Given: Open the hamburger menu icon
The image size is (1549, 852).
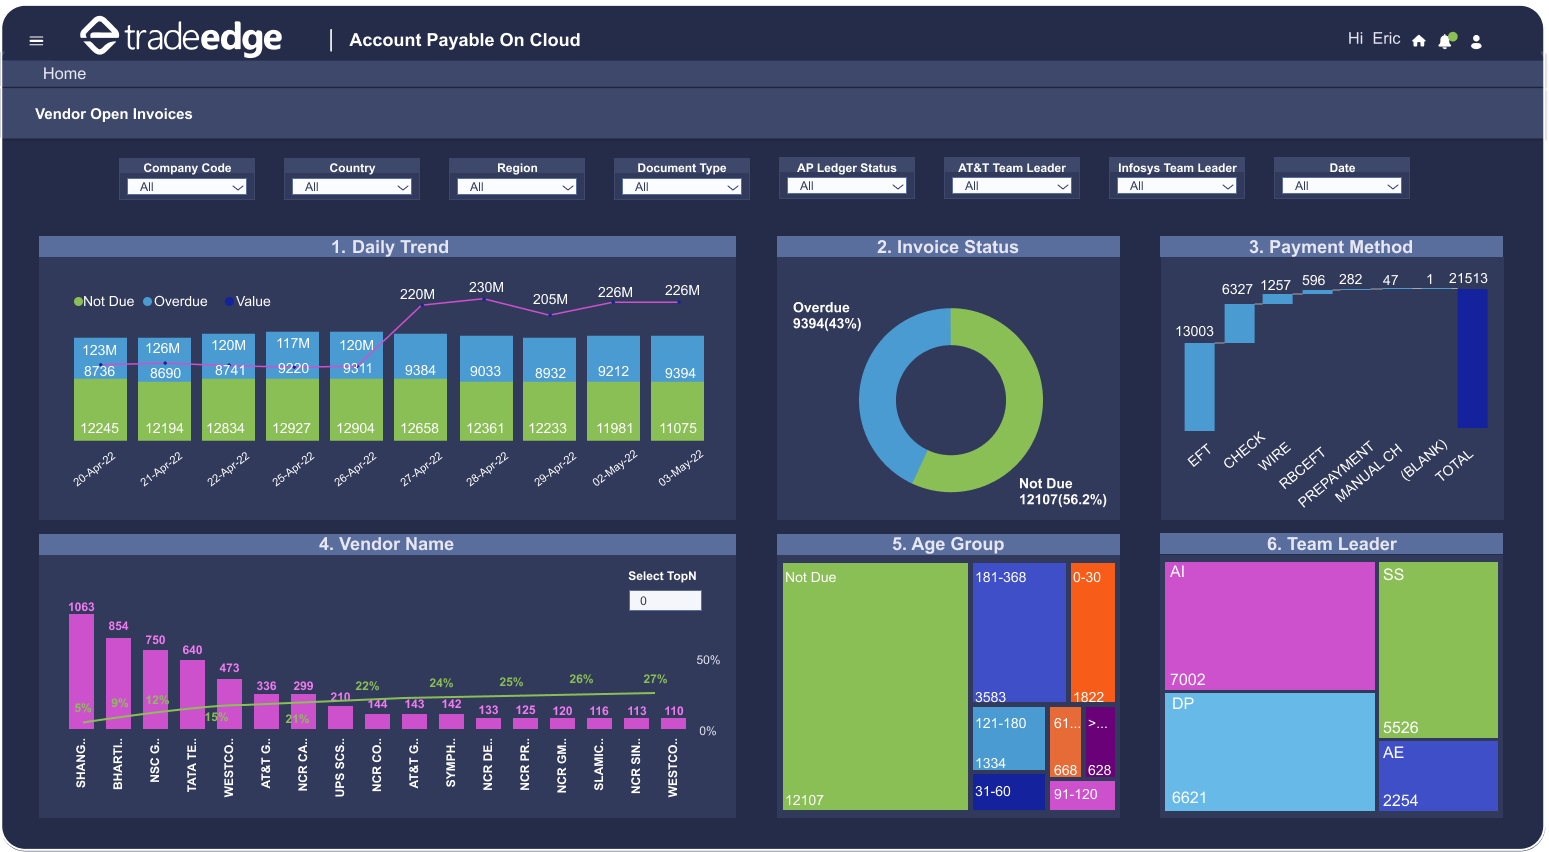Looking at the screenshot, I should click(37, 41).
